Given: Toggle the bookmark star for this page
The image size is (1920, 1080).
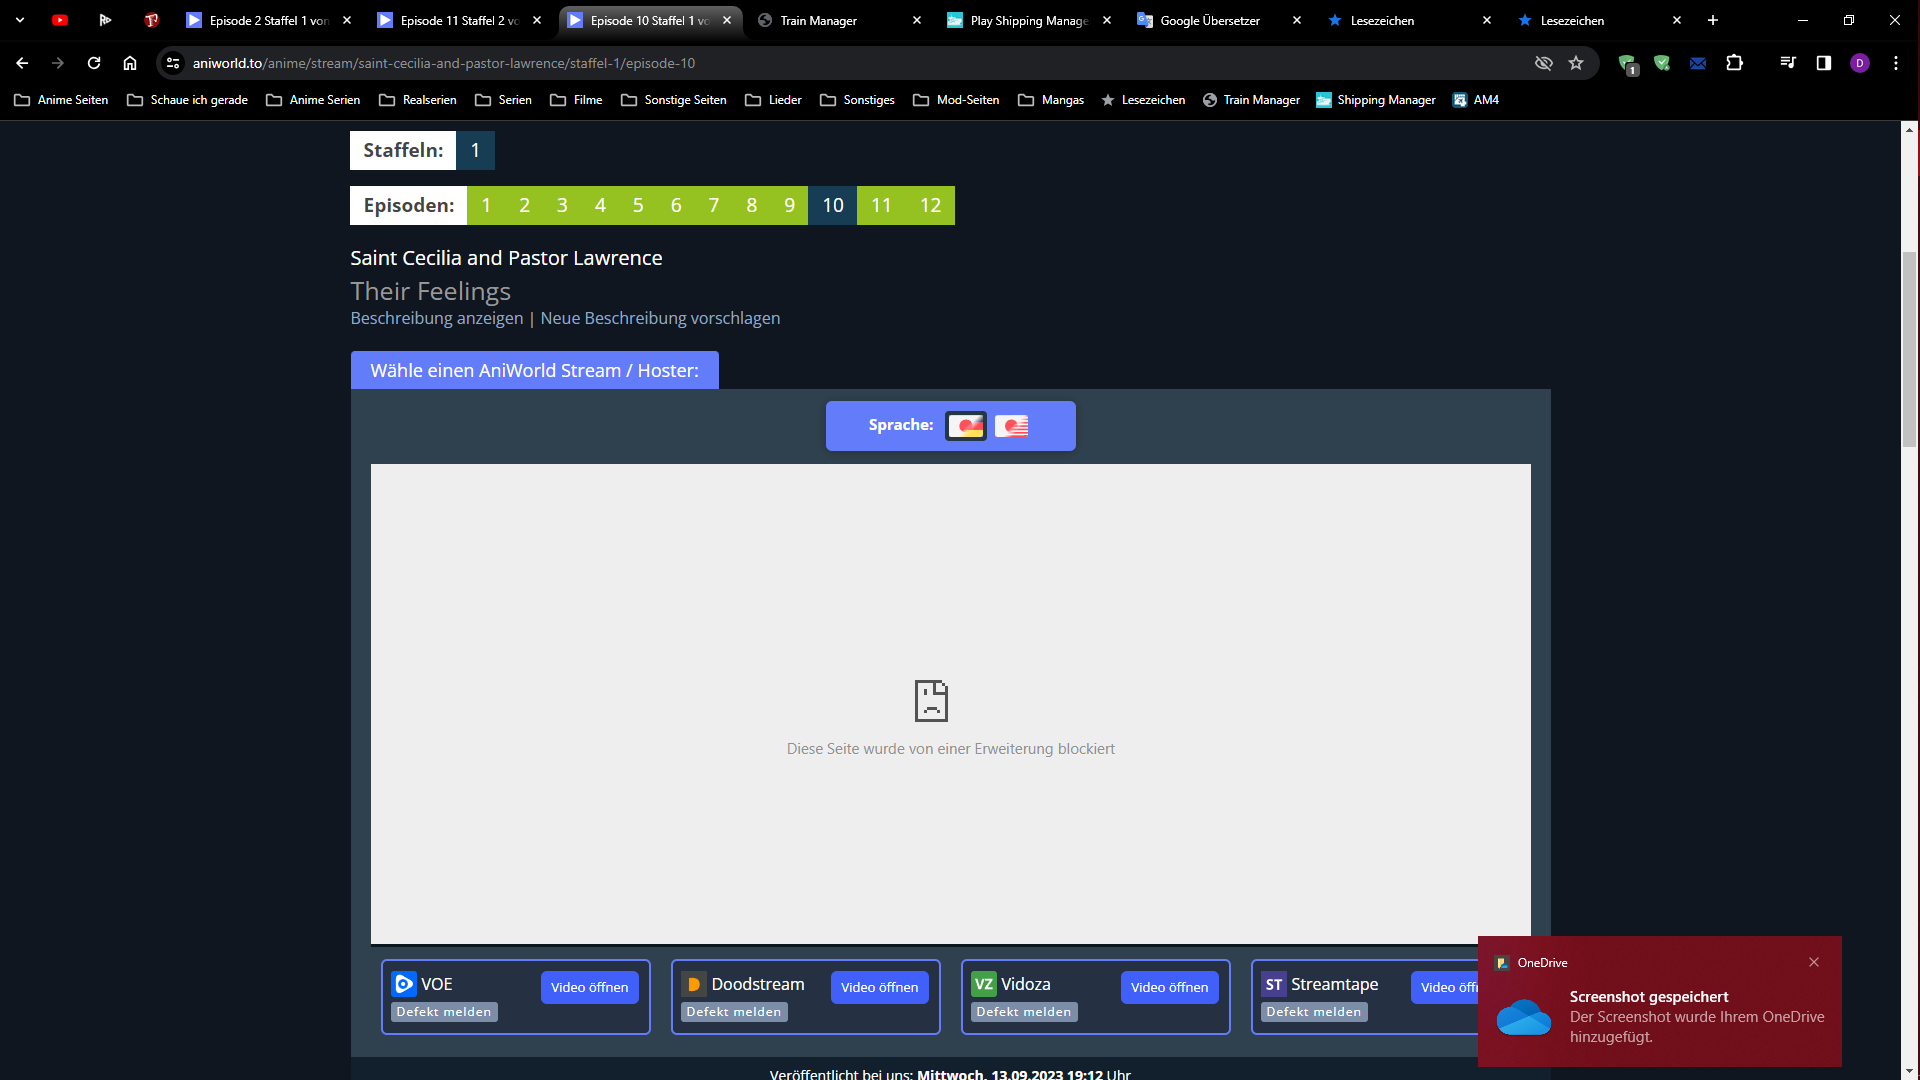Looking at the screenshot, I should (1577, 62).
